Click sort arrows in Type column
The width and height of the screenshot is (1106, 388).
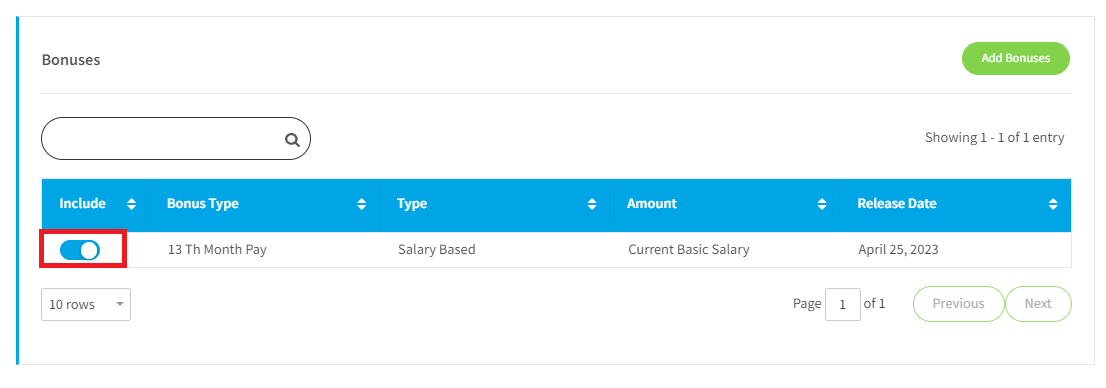[x=592, y=204]
